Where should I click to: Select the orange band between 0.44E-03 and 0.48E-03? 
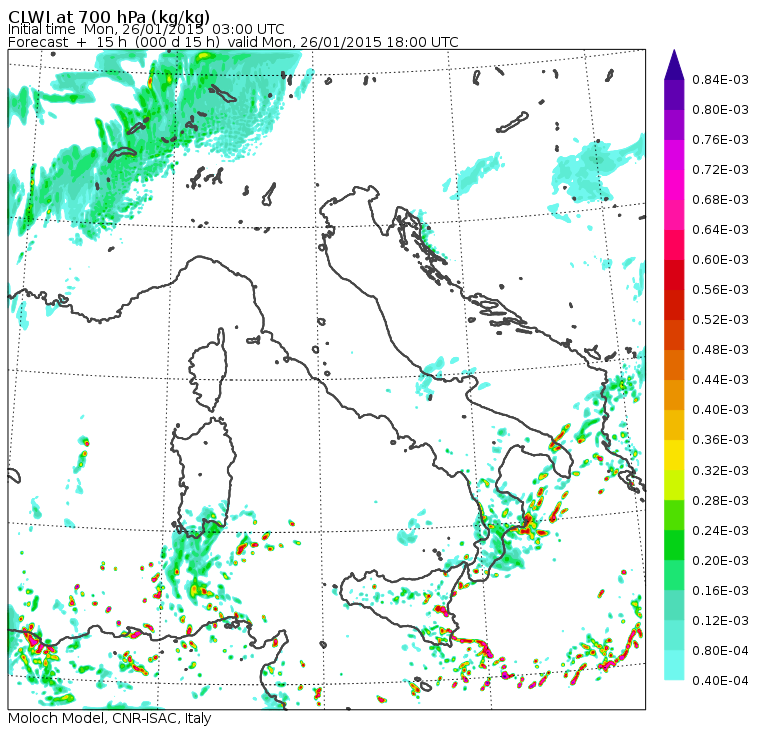[674, 365]
